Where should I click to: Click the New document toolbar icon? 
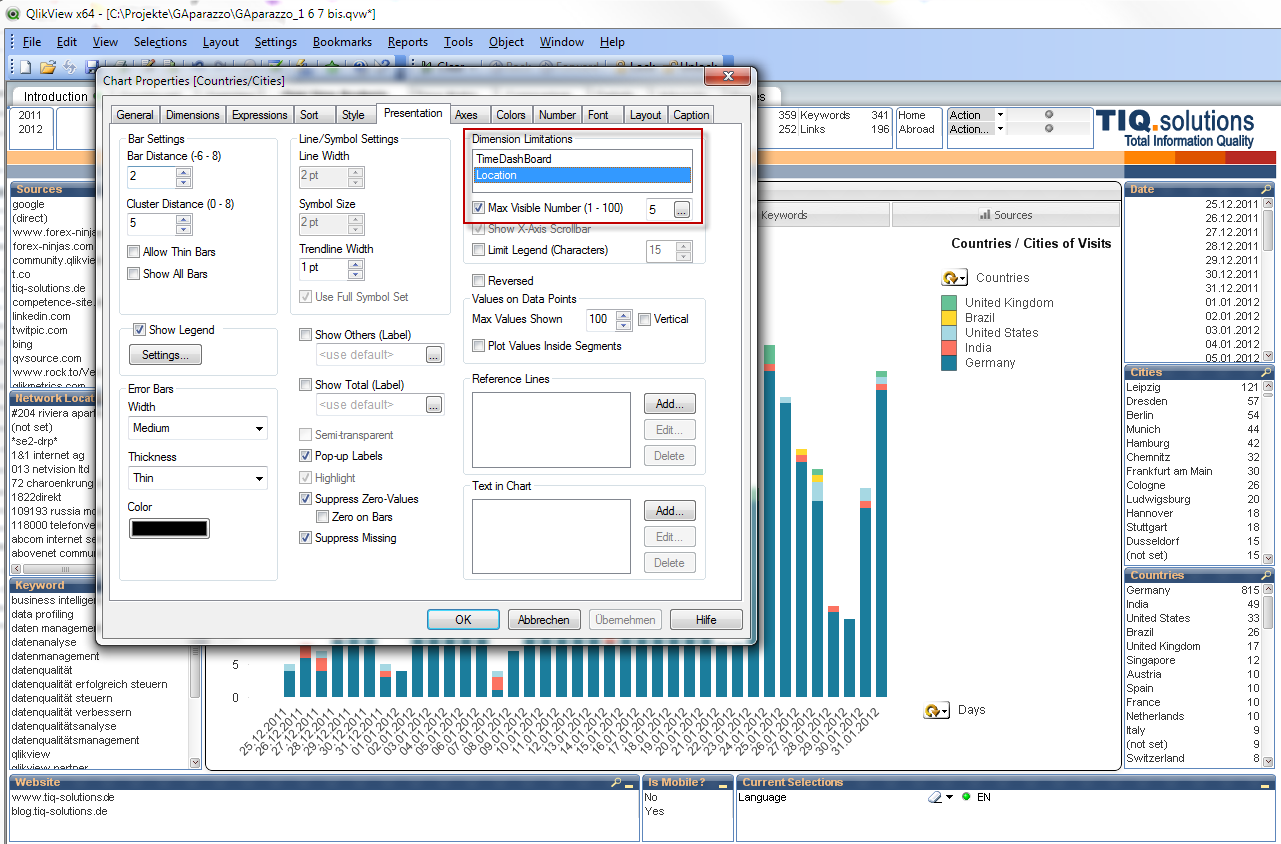click(26, 67)
